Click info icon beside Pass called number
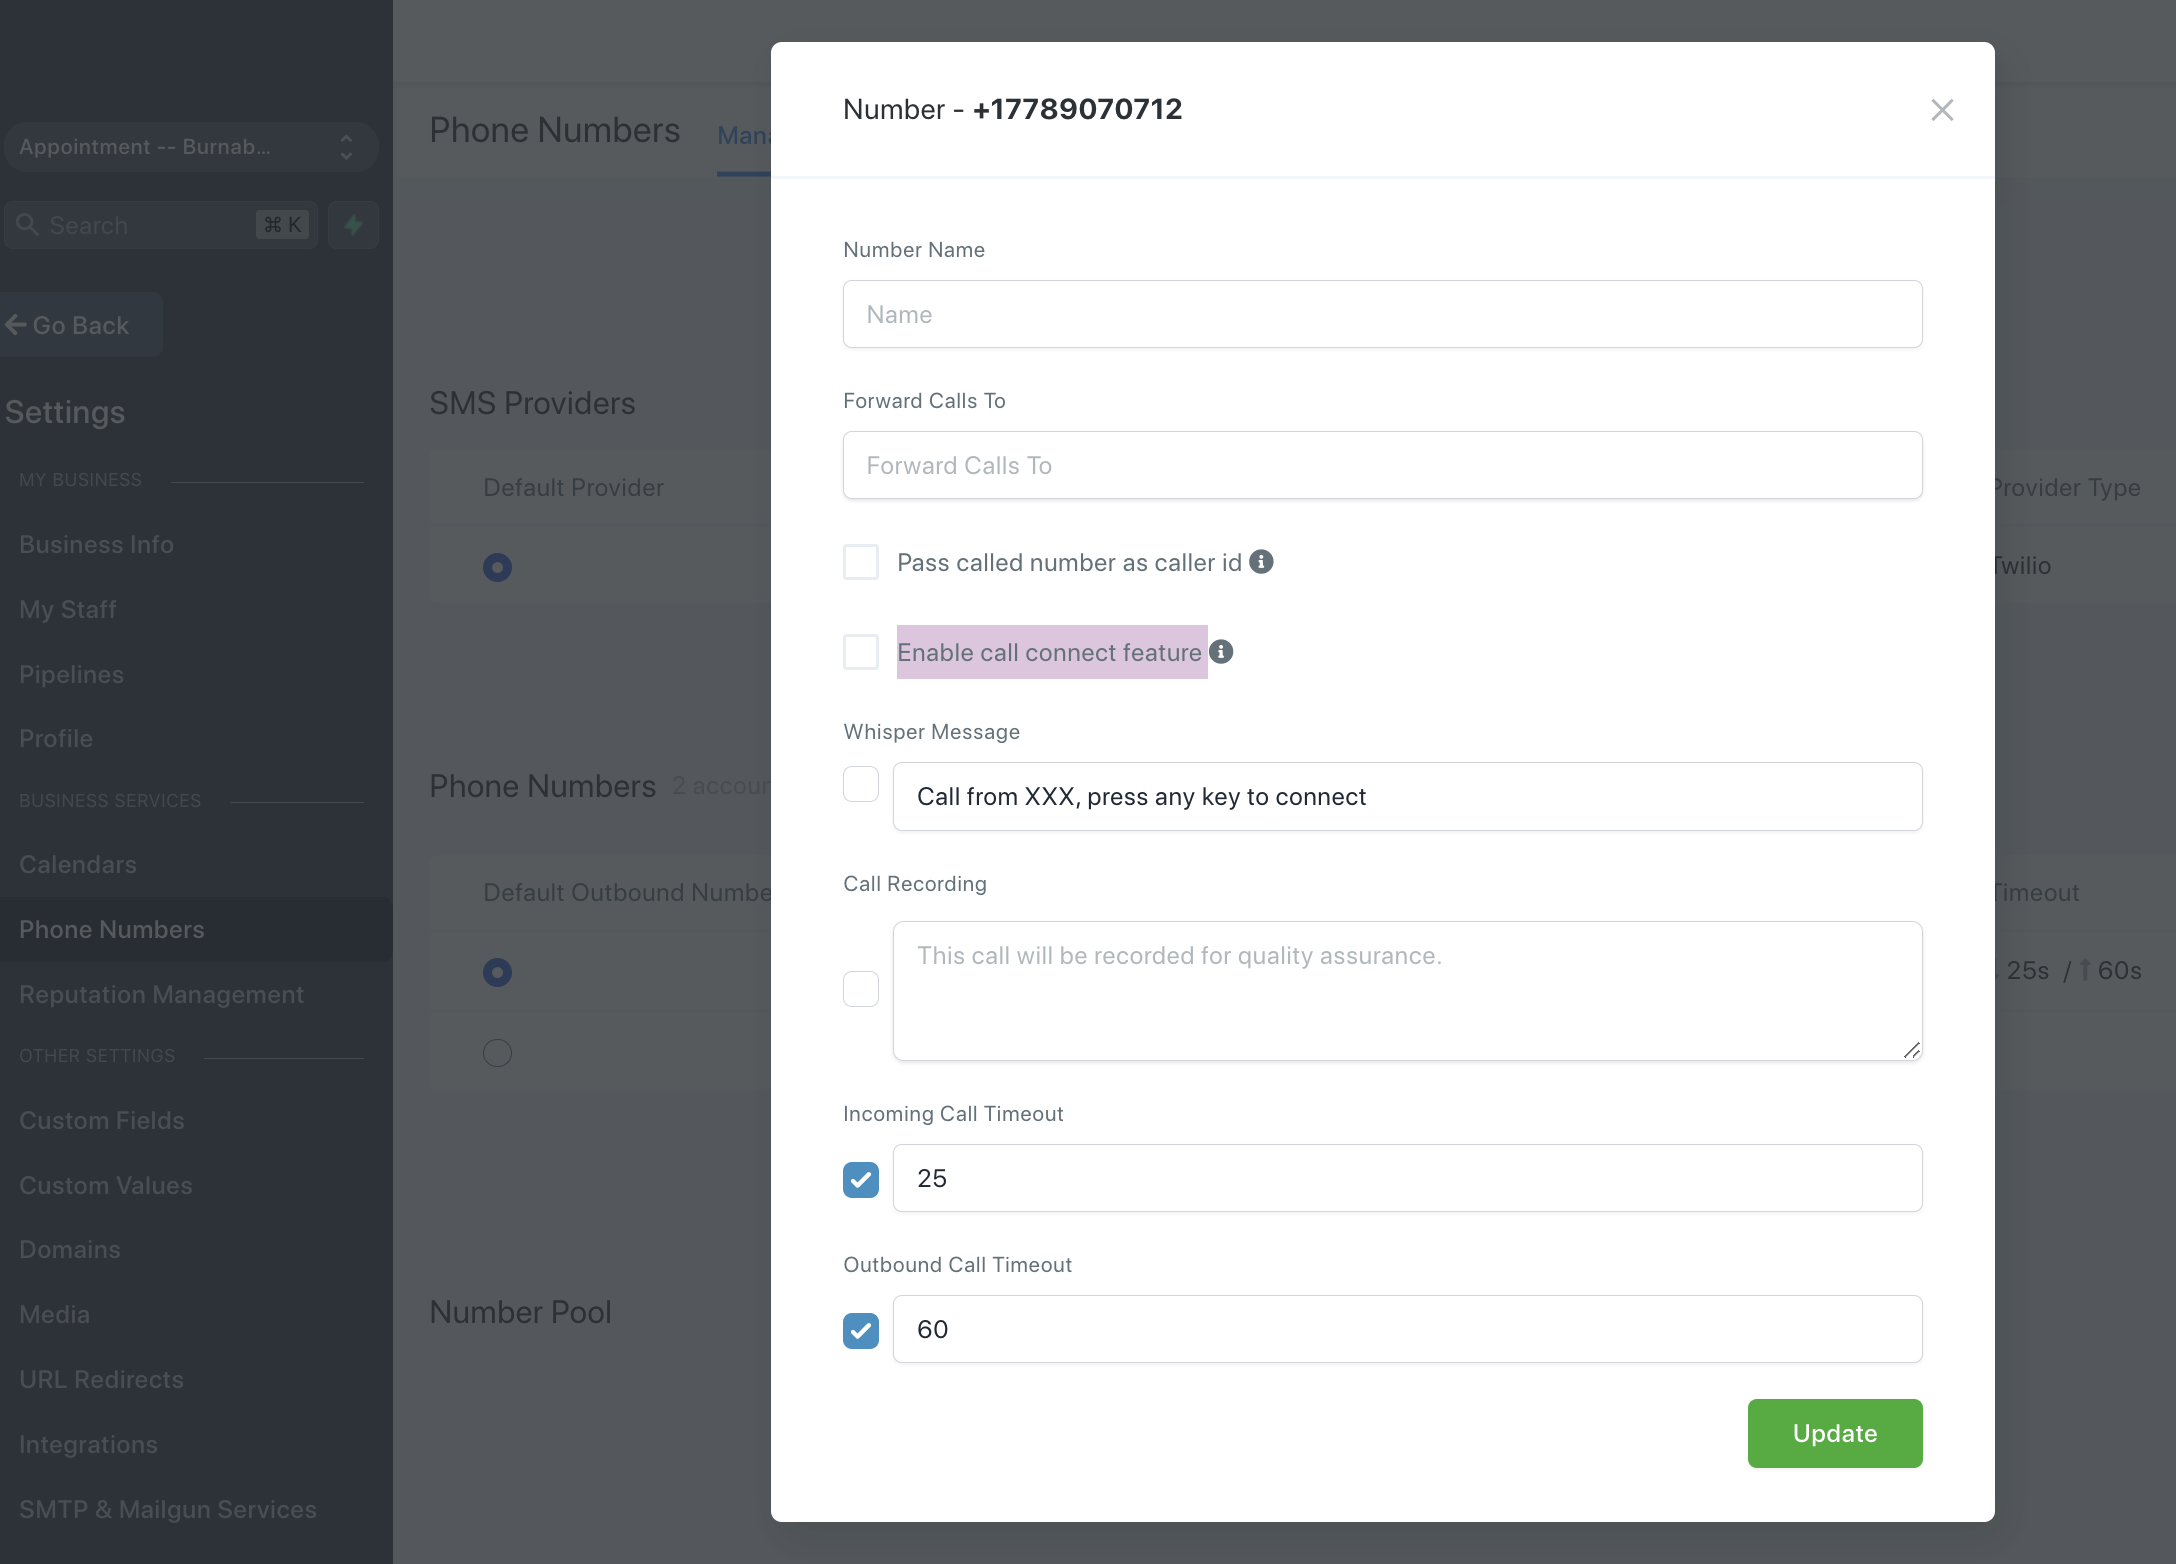 [1261, 562]
